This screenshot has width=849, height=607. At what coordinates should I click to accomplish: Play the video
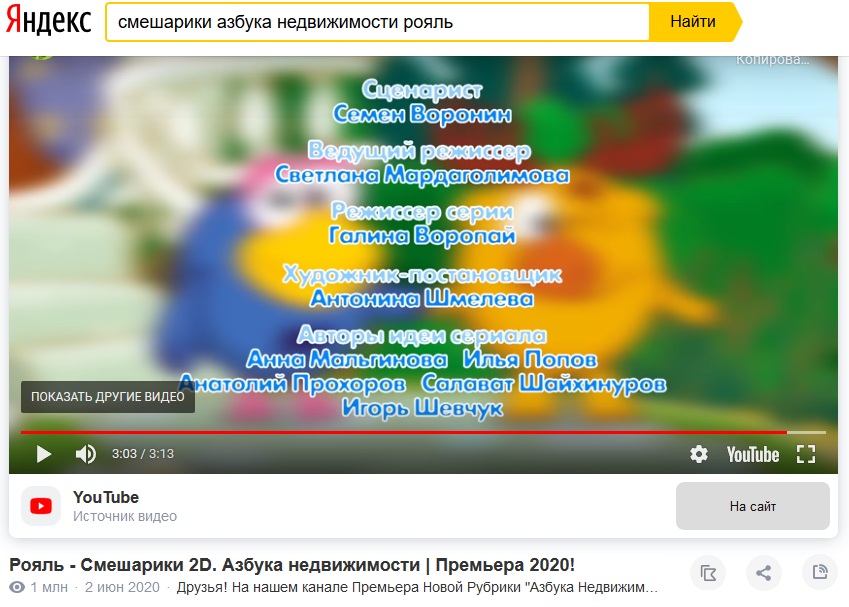pos(43,454)
